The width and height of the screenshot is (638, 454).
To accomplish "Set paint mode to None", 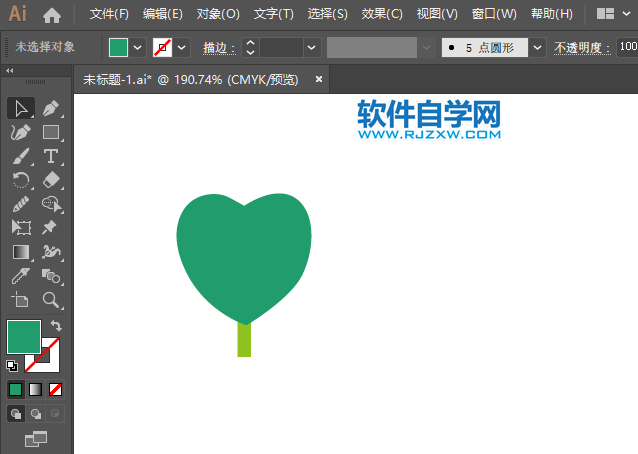I will (x=55, y=390).
